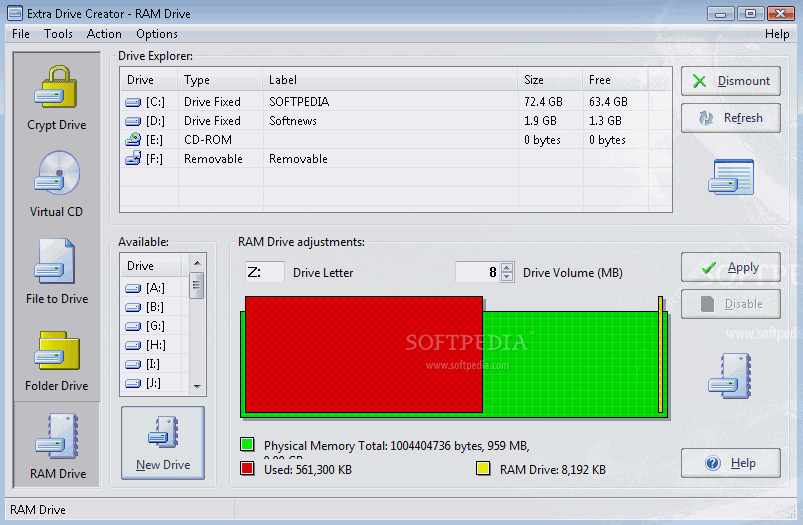Sort by the Type column header
Viewport: 803px width, 525px height.
click(x=220, y=80)
